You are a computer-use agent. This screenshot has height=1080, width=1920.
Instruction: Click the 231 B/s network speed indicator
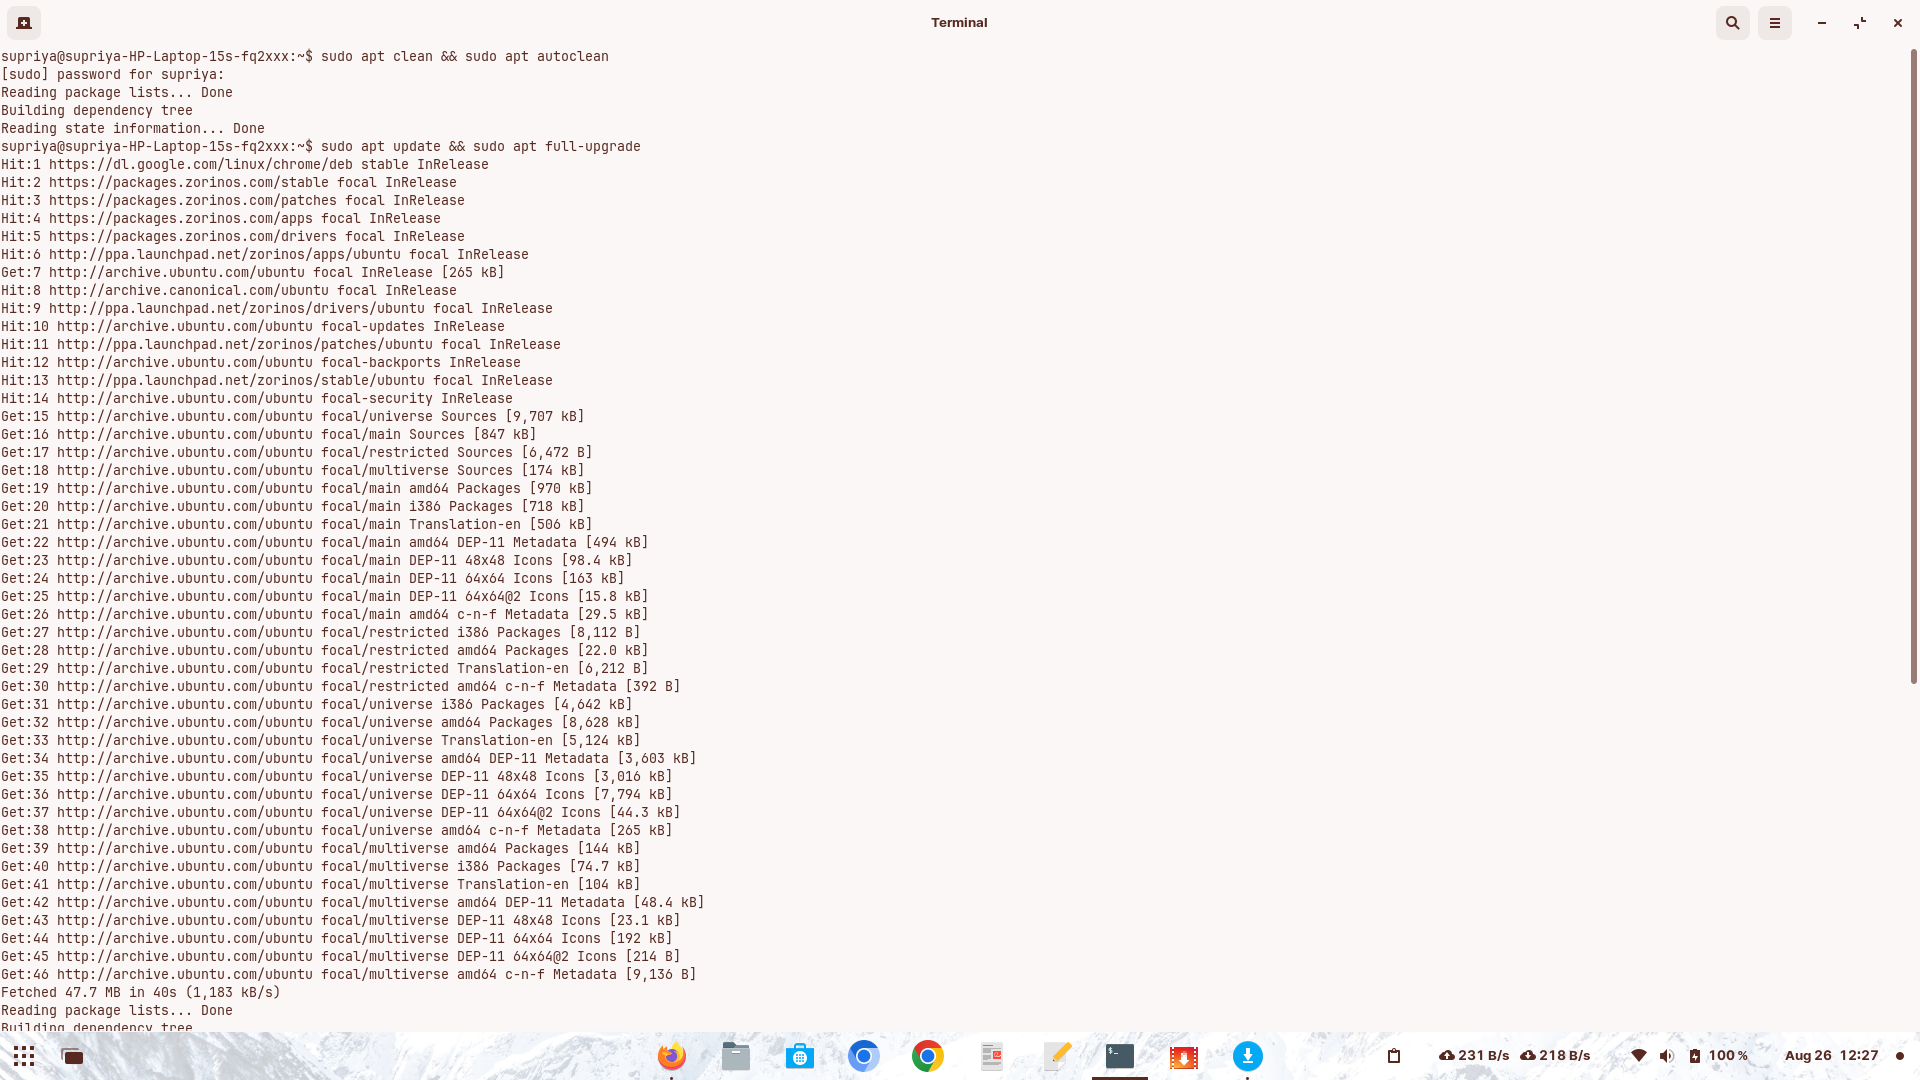(x=1475, y=1056)
